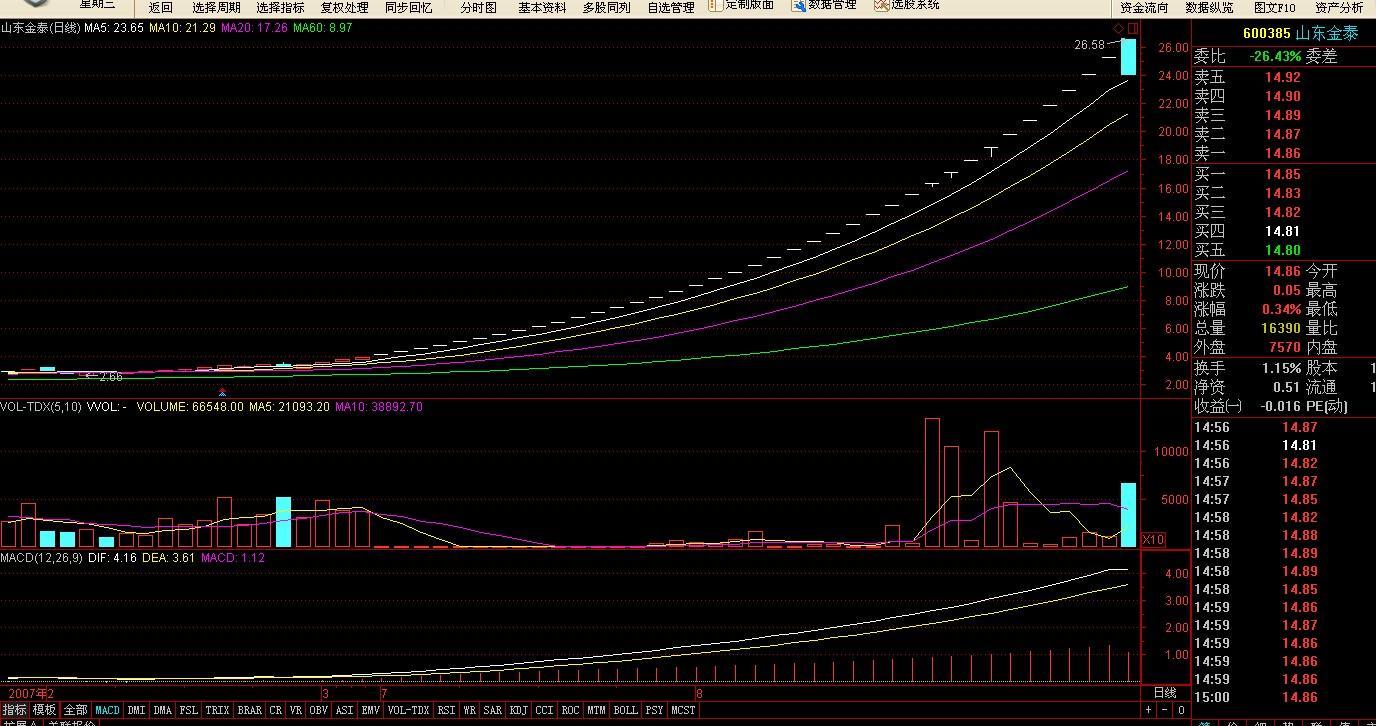
Task: Select the 指标 tab
Action: (x=14, y=710)
